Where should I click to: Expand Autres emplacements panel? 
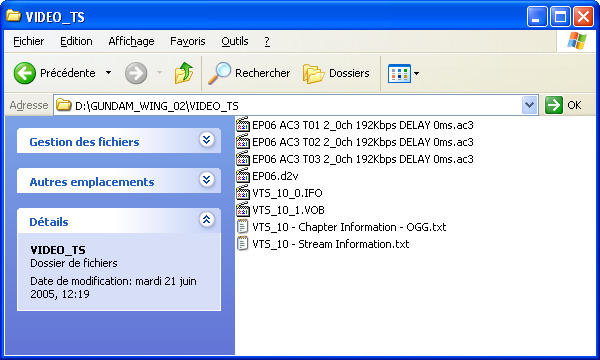[207, 179]
